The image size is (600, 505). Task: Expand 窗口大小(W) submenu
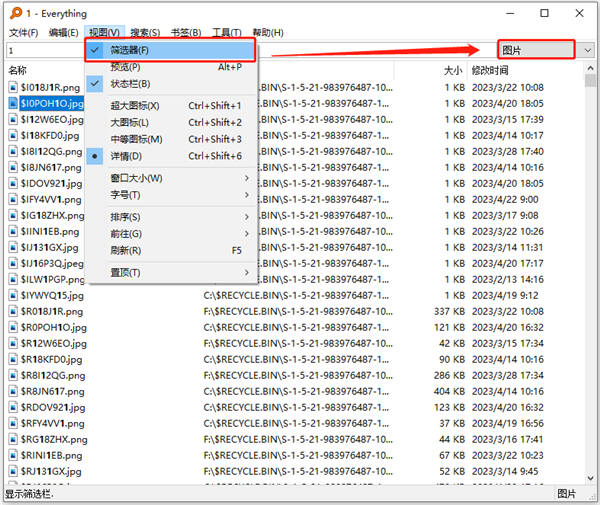[x=170, y=178]
